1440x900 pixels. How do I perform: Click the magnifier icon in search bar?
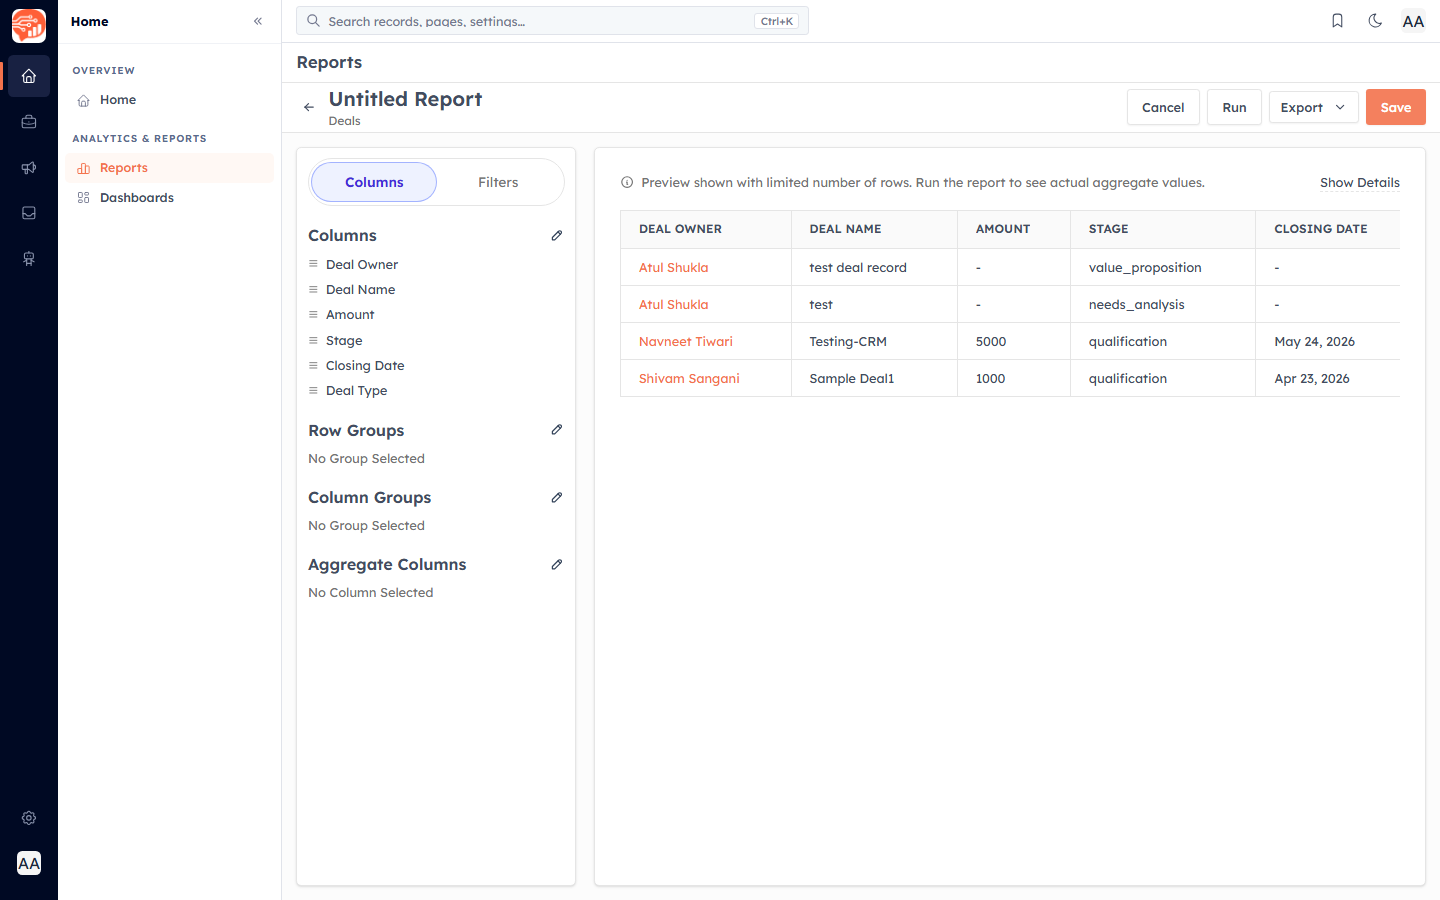313,21
